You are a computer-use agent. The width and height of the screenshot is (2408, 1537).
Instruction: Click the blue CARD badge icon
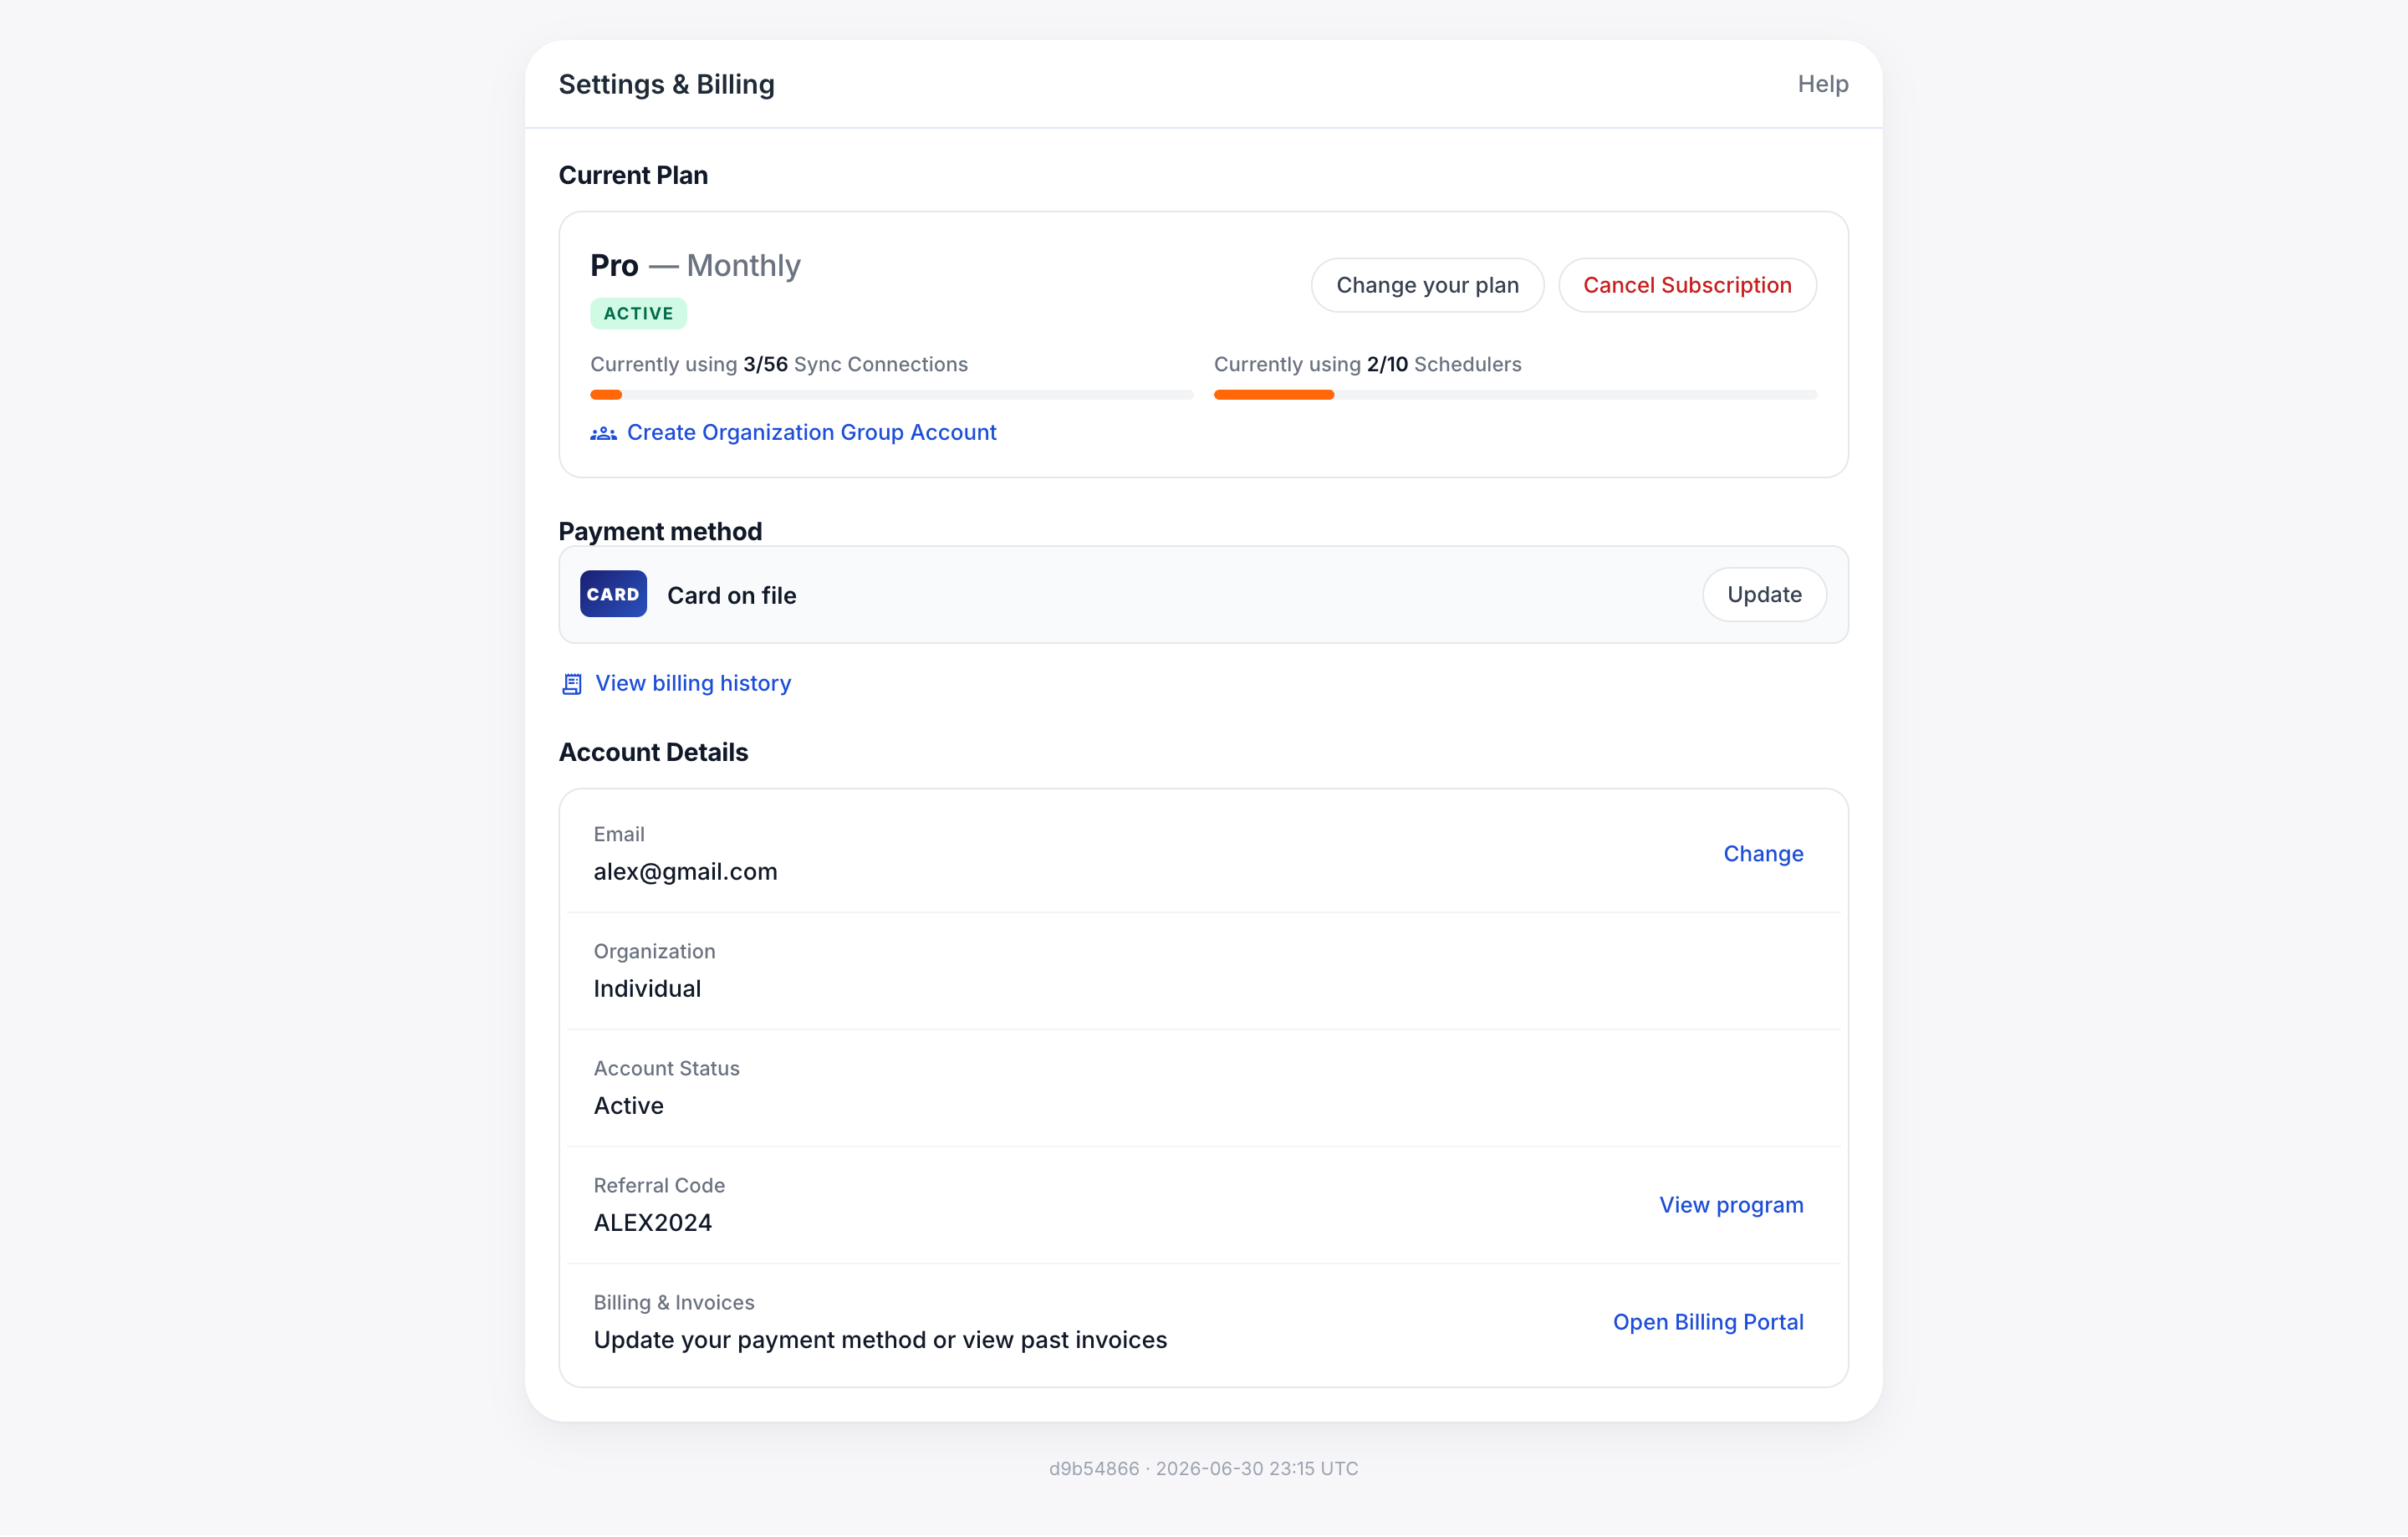coord(613,595)
